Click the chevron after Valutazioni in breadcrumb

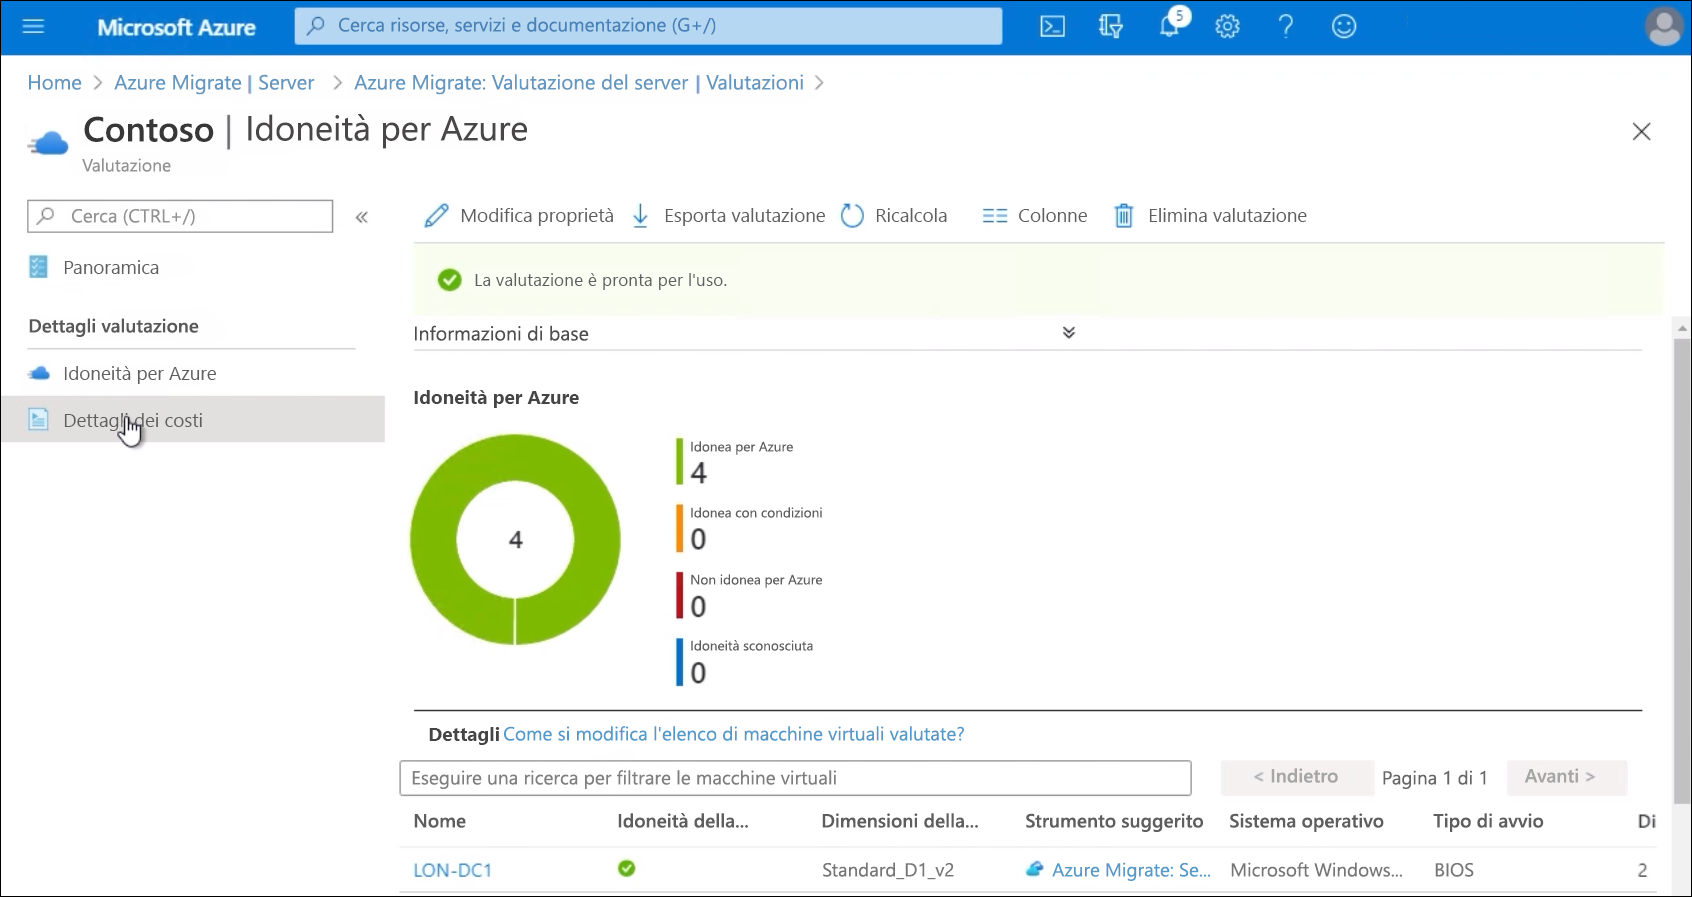pos(820,83)
